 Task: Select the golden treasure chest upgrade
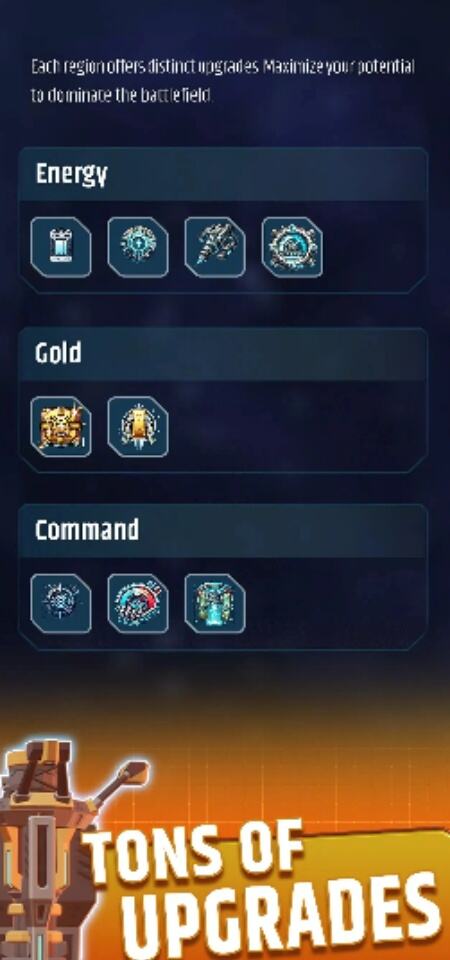(x=61, y=427)
